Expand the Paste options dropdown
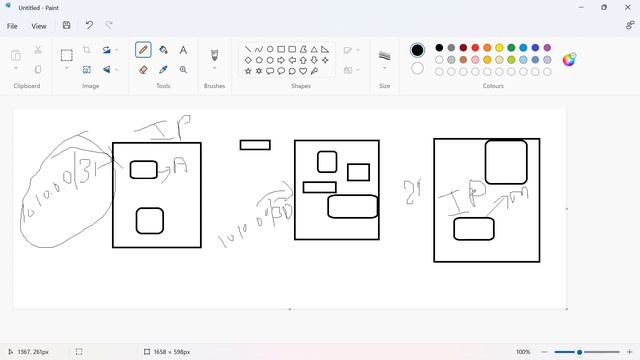This screenshot has width=640, height=360. [x=16, y=68]
